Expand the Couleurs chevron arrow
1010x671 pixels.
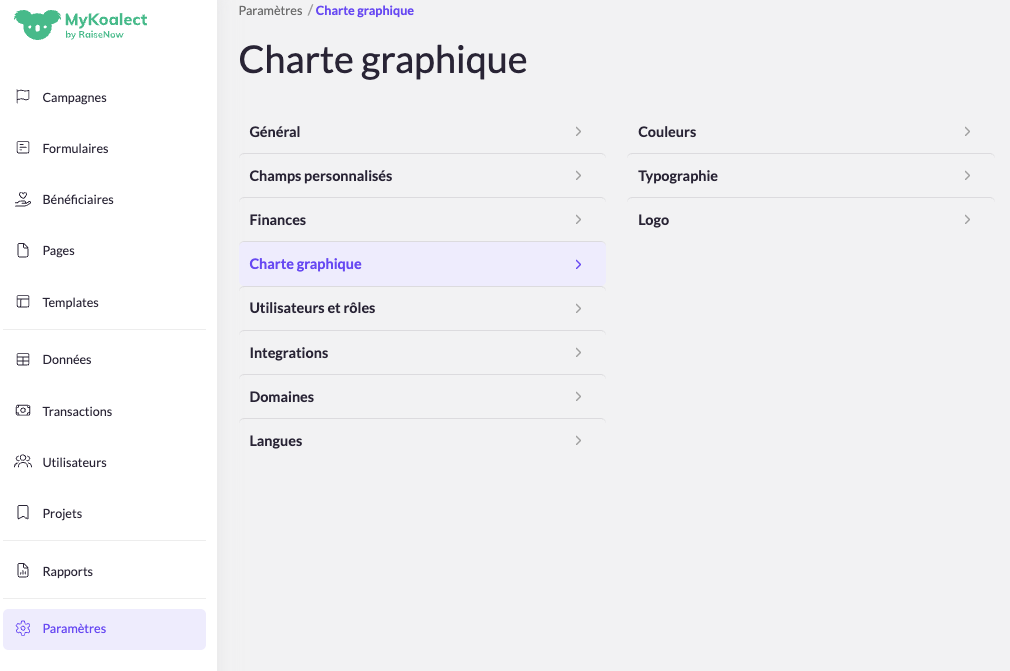967,131
